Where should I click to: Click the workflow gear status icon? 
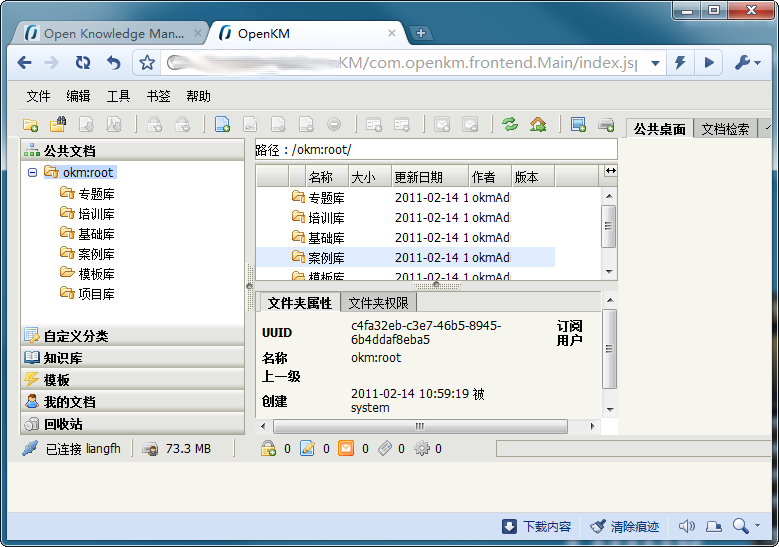click(x=422, y=449)
